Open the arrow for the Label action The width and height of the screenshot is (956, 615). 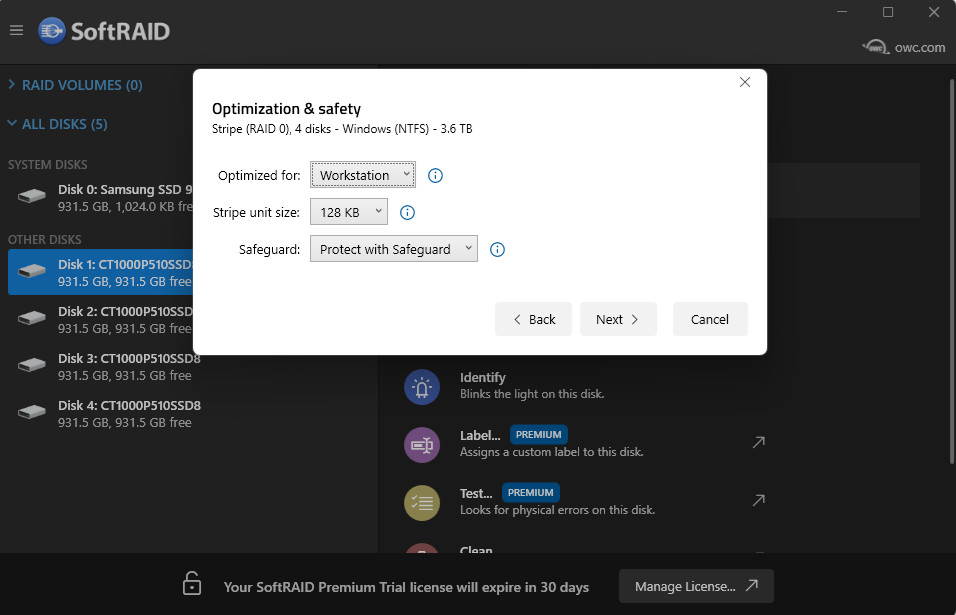(758, 442)
